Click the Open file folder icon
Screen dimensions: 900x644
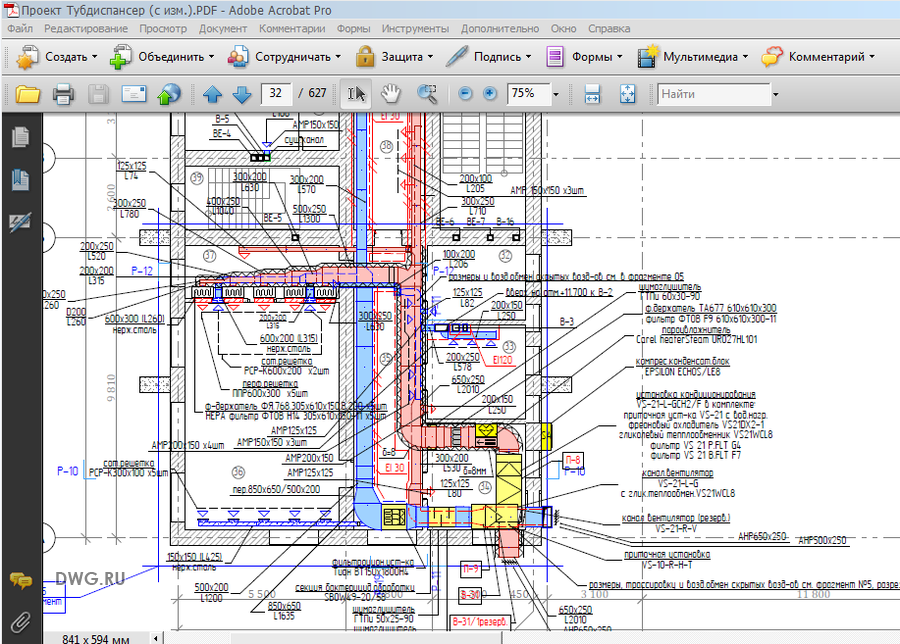click(27, 95)
